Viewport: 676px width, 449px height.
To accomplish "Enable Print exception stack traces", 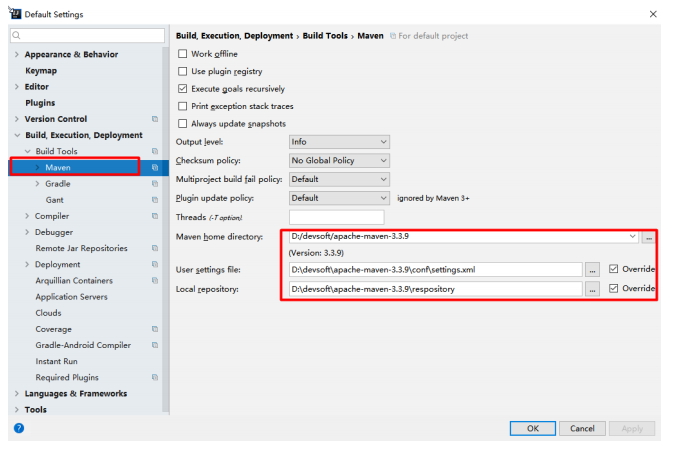I will 182,106.
